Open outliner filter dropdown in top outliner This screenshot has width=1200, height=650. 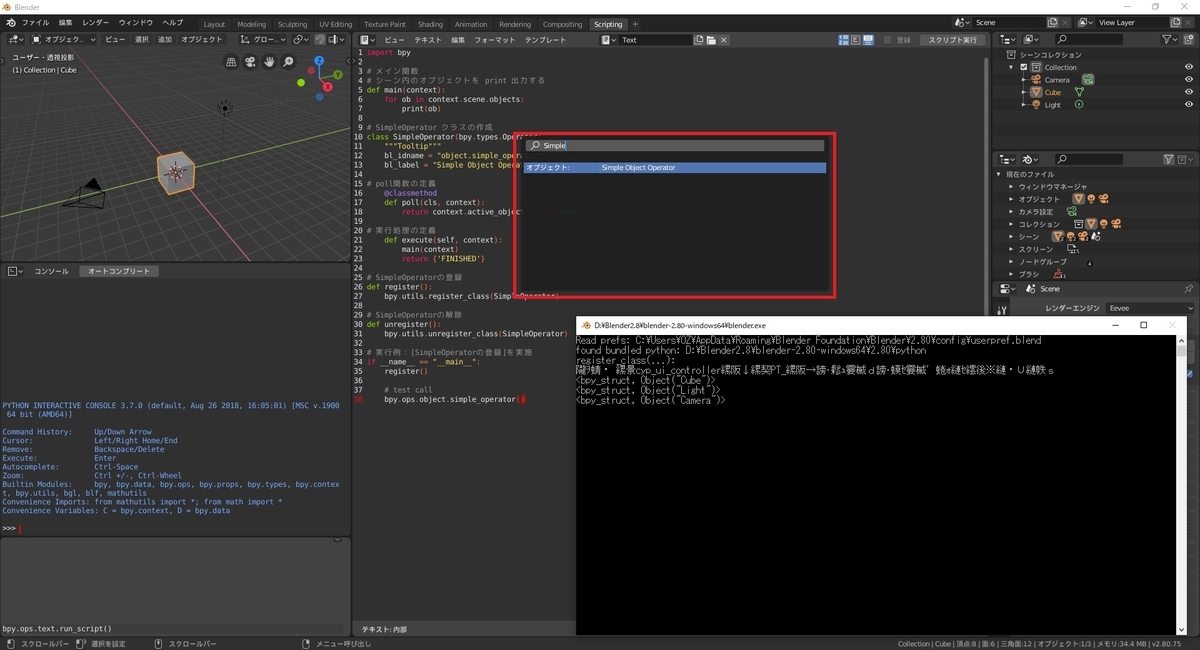pos(1172,40)
